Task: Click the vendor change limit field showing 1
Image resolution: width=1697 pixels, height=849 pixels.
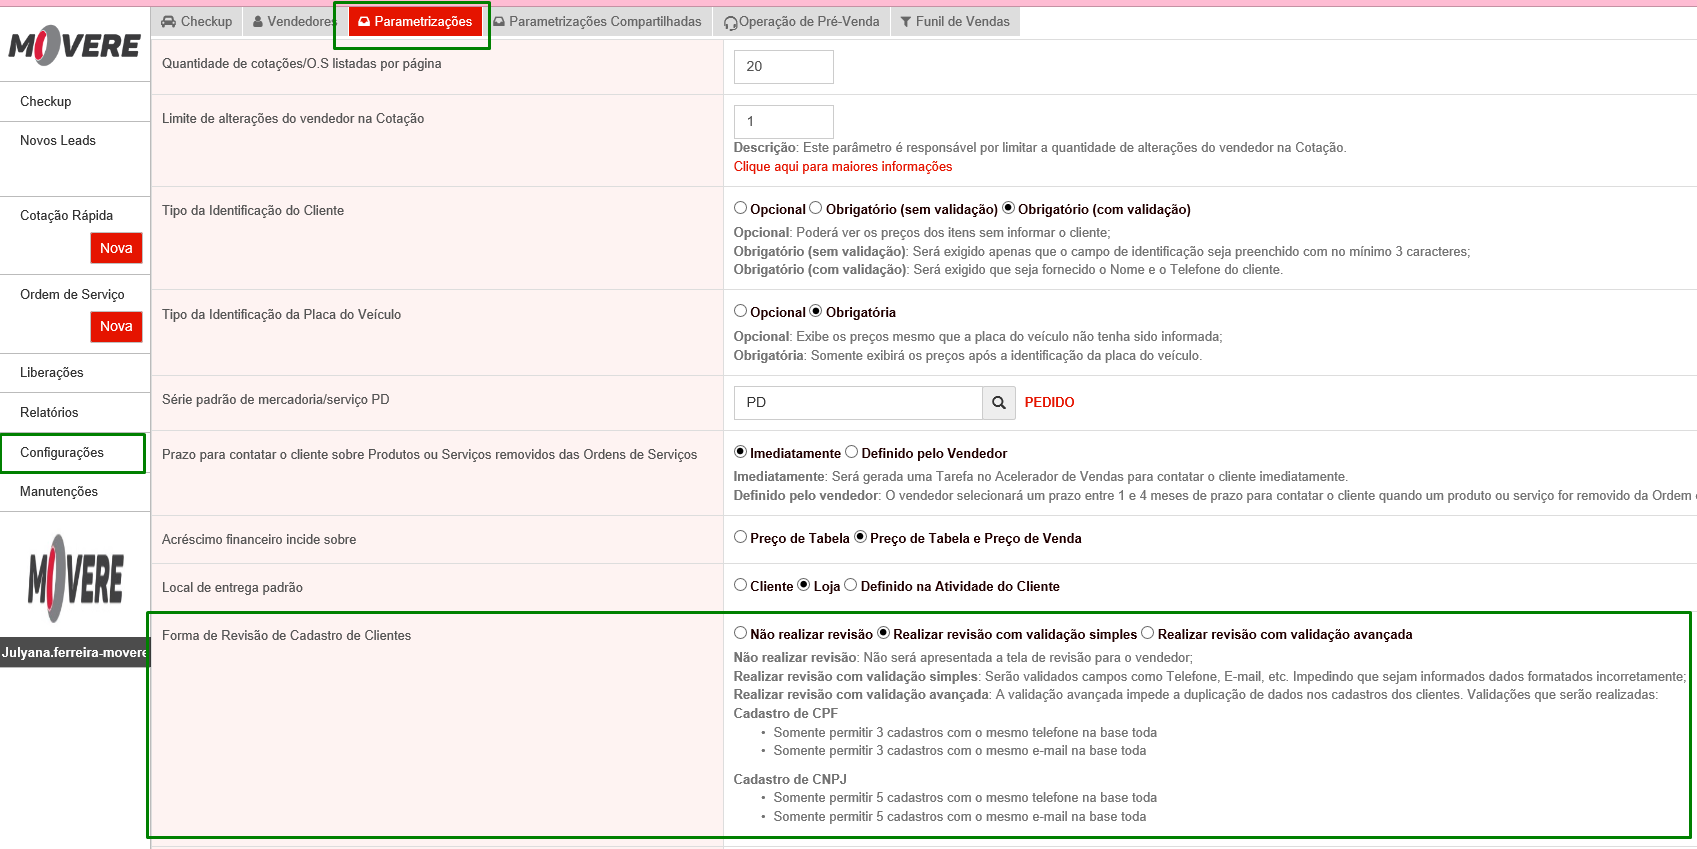Action: [784, 122]
